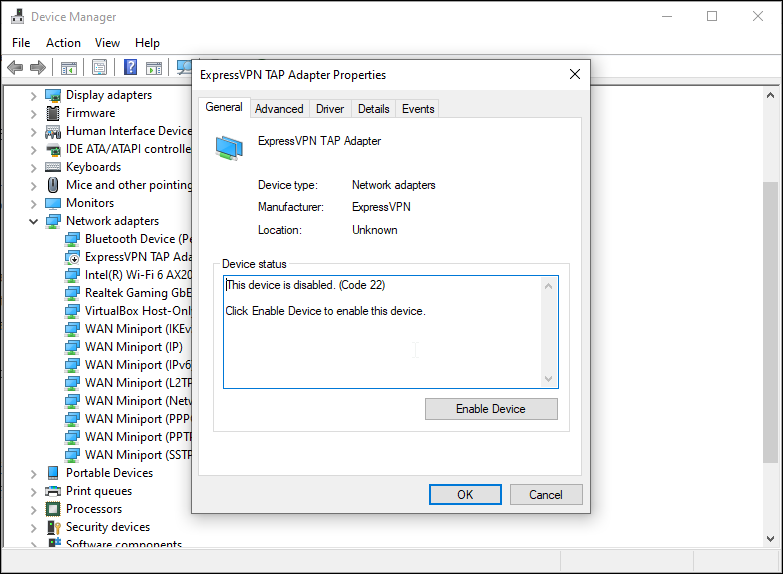Screen dimensions: 783x574
Task: Click the Security devices key icon
Action: [x=53, y=527]
